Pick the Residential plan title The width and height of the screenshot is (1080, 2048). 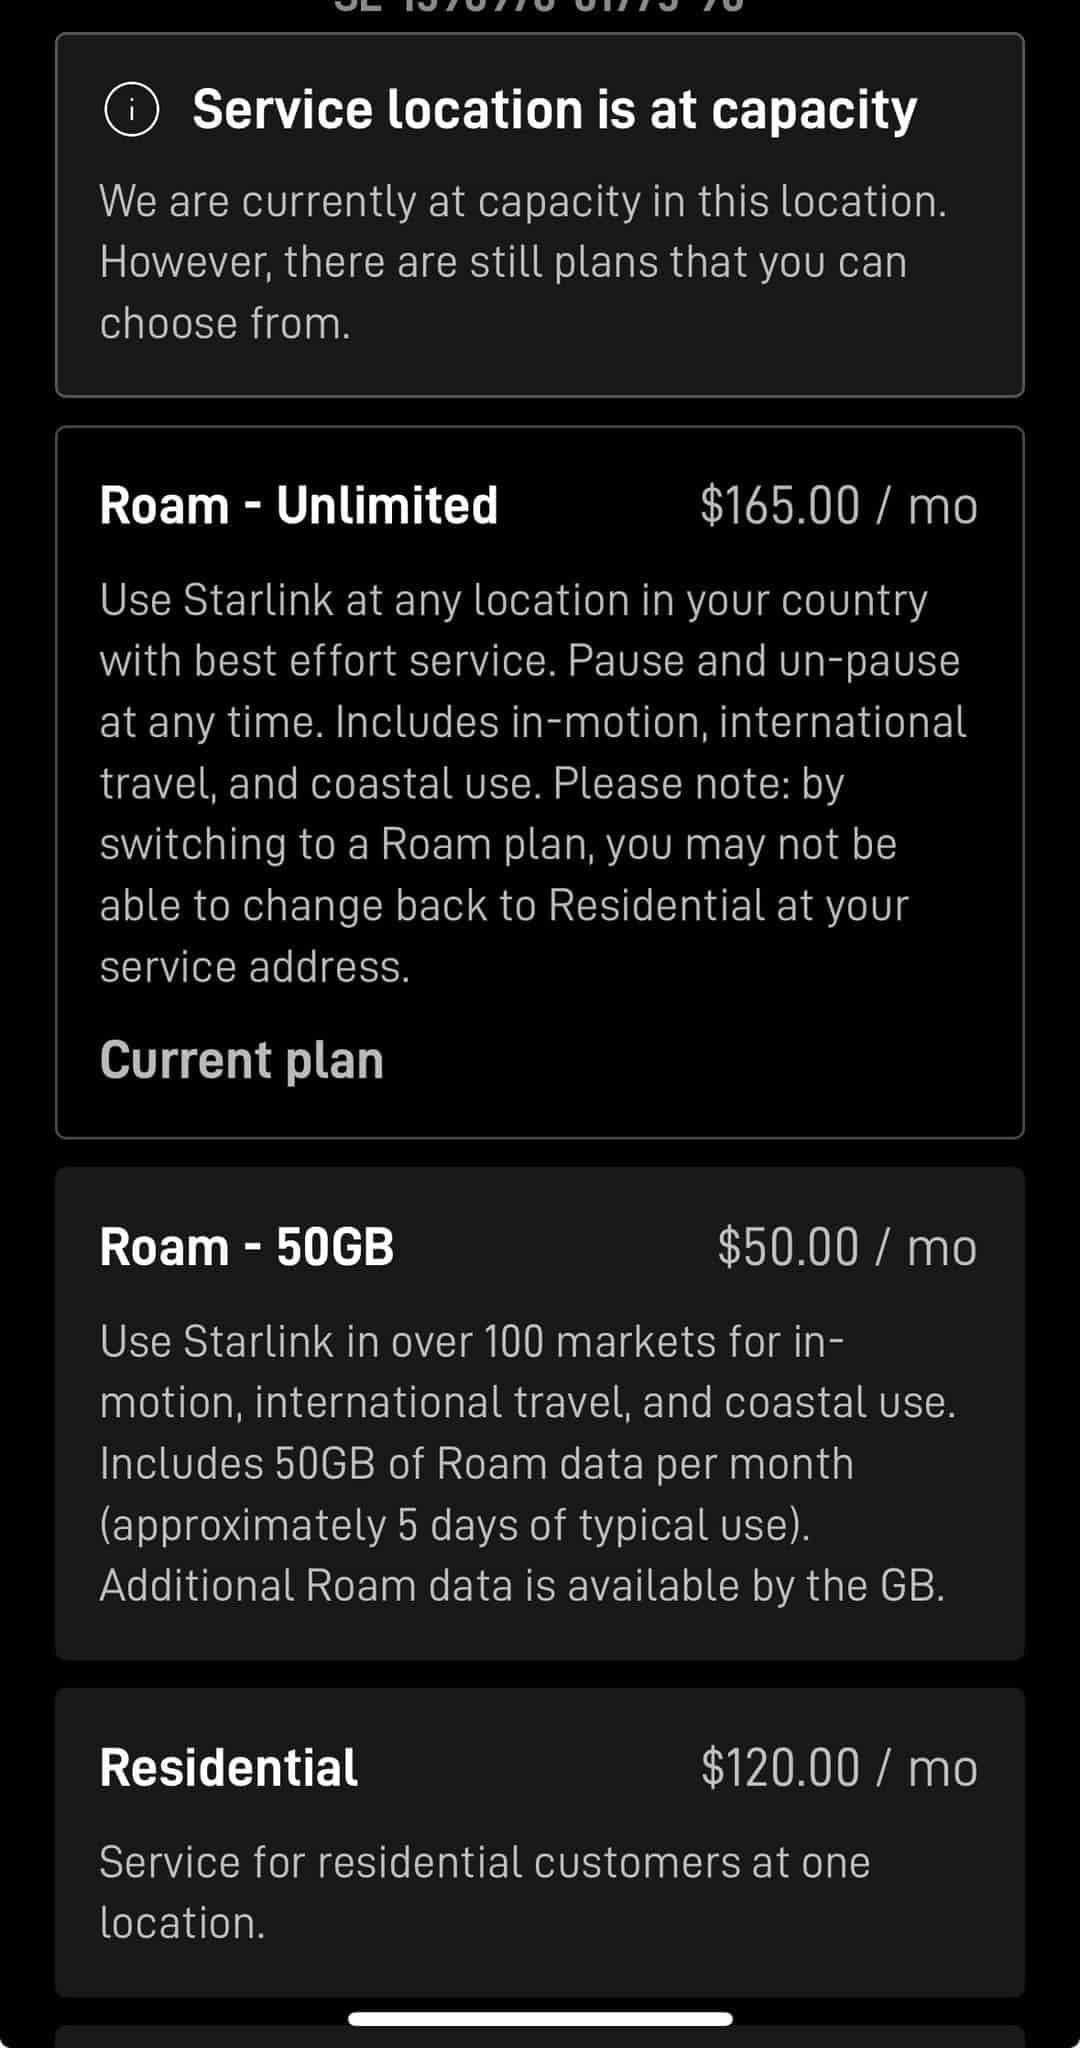(x=228, y=1768)
